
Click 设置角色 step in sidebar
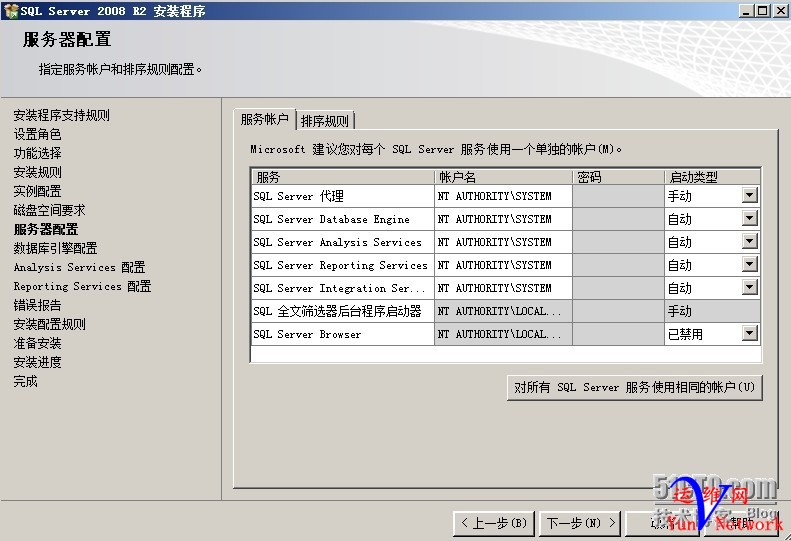[x=37, y=134]
